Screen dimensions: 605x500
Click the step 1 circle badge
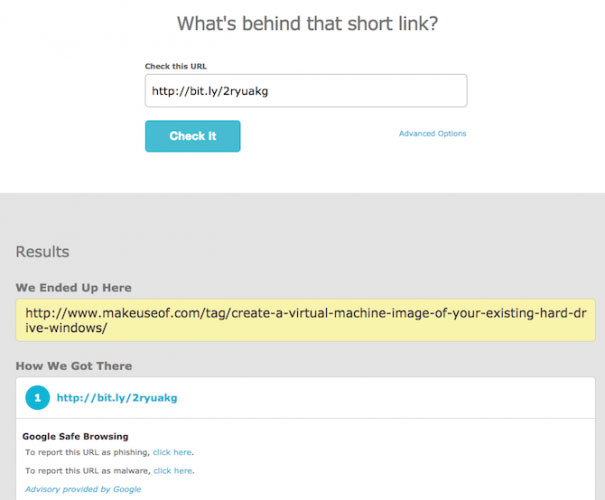(37, 398)
